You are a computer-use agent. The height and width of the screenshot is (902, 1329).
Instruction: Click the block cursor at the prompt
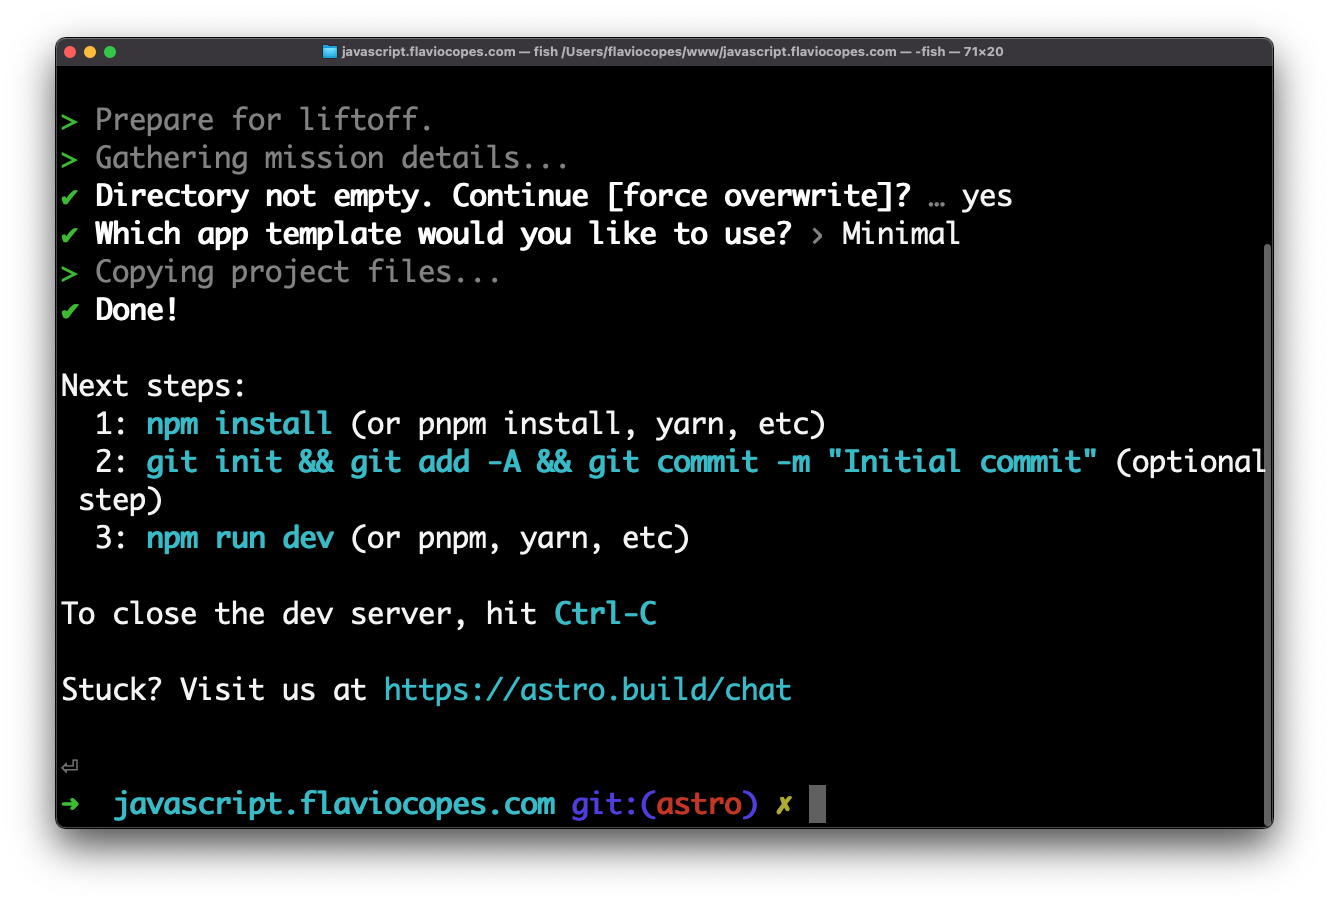click(817, 804)
